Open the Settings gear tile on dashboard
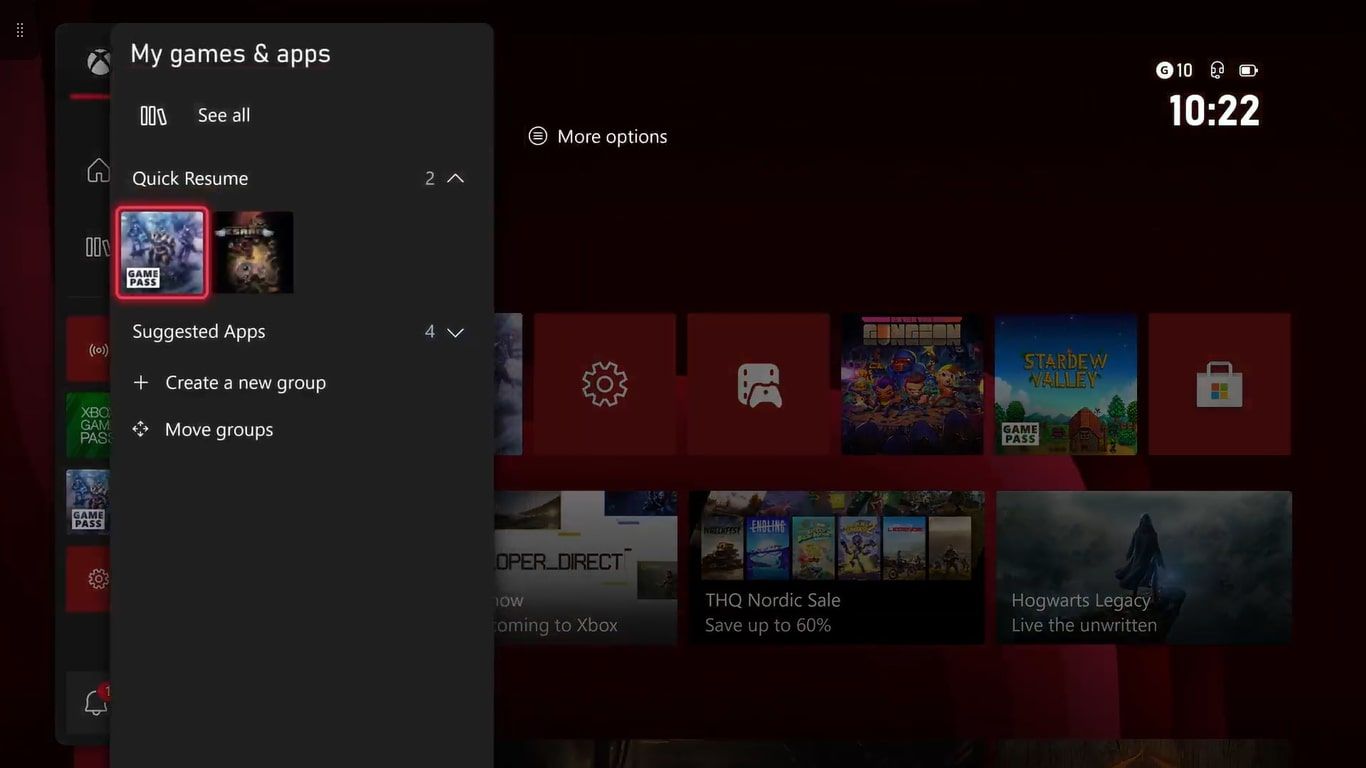 point(604,384)
